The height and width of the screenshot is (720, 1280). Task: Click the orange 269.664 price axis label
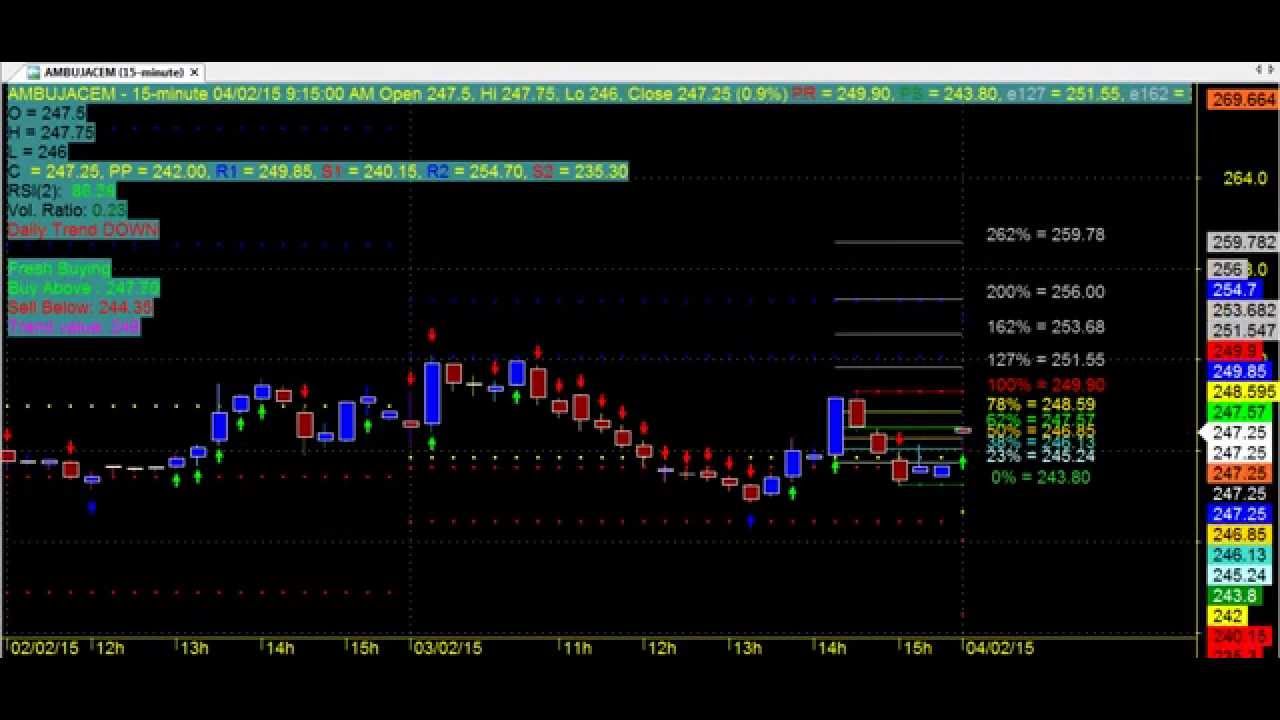[1243, 99]
